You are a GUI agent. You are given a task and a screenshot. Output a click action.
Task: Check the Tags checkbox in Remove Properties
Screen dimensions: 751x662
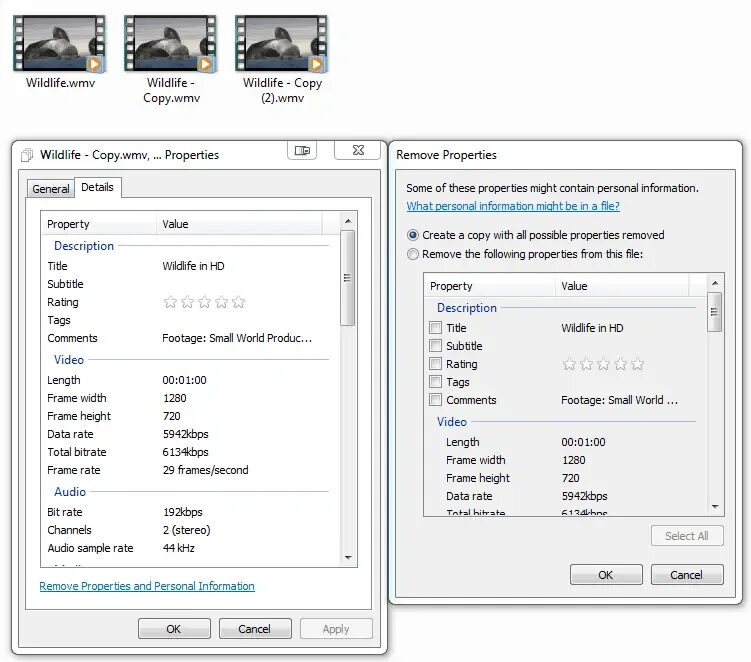[435, 382]
